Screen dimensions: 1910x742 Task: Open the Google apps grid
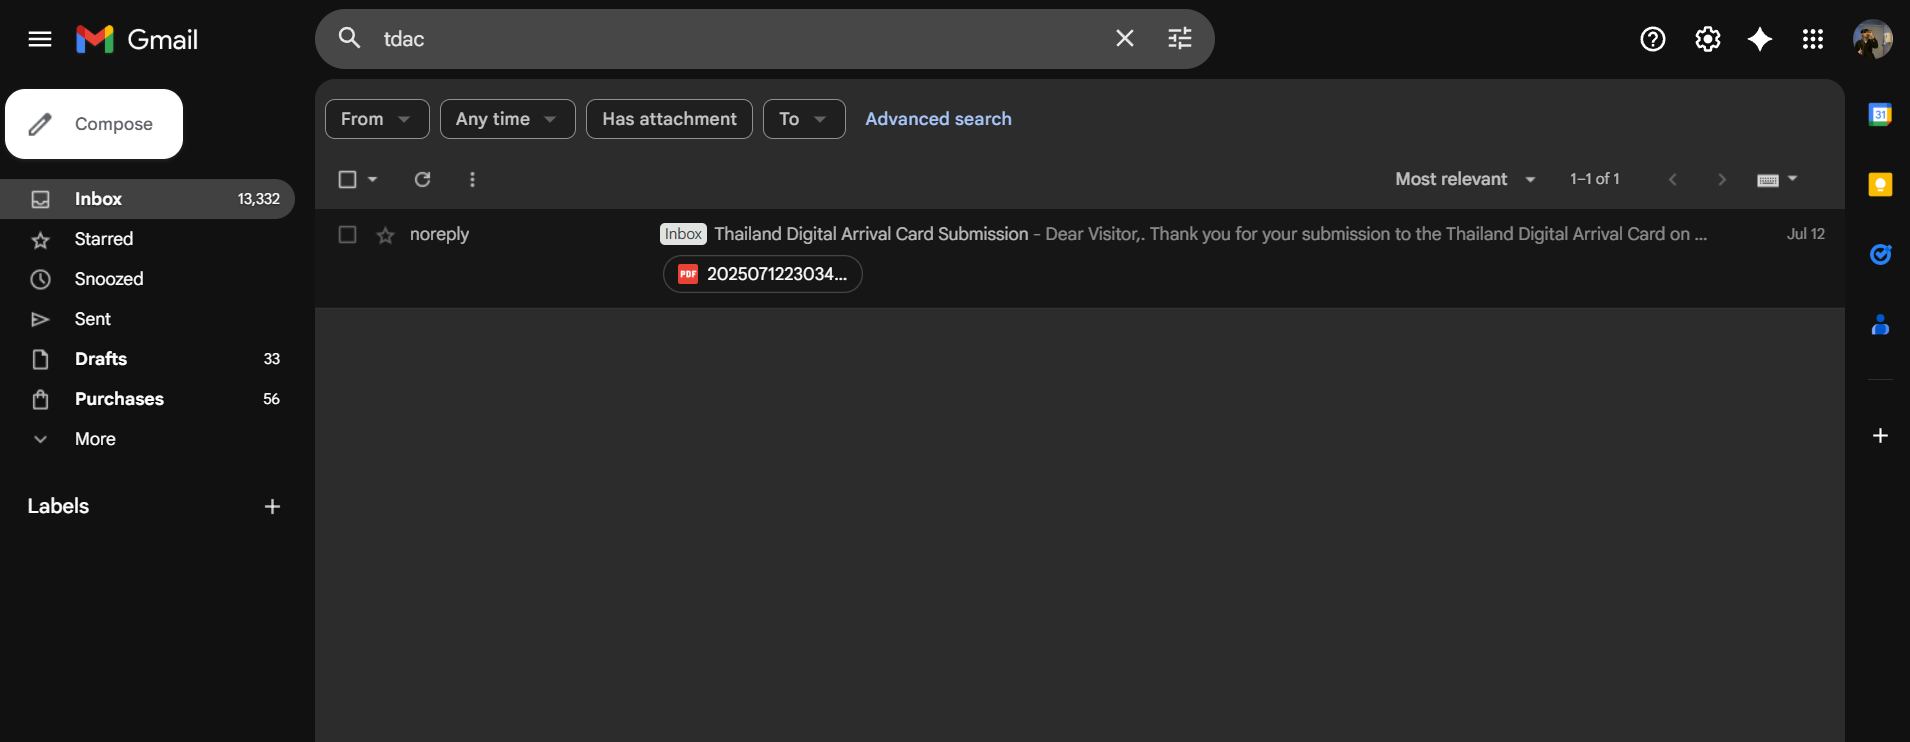[x=1812, y=39]
